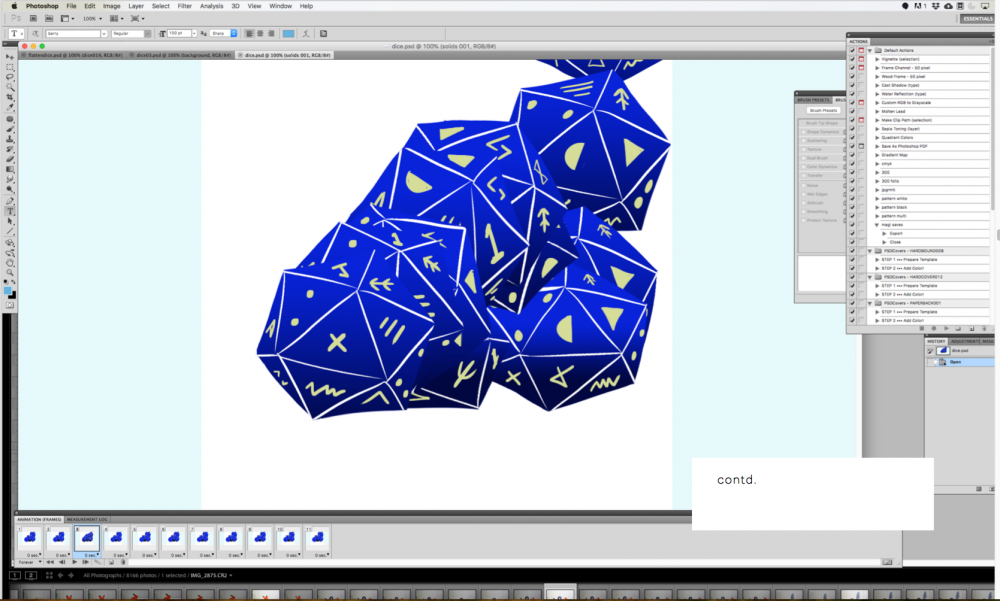Select animation frame 11 thumbnail
The width and height of the screenshot is (1000, 601).
tap(318, 539)
